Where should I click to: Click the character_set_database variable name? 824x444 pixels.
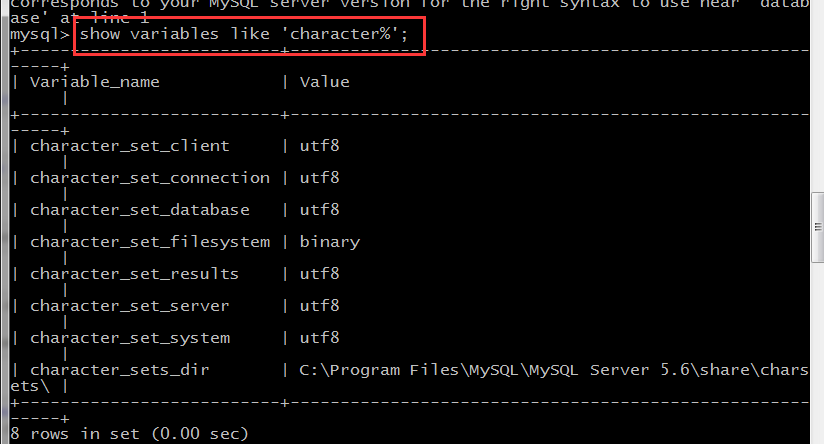(140, 210)
